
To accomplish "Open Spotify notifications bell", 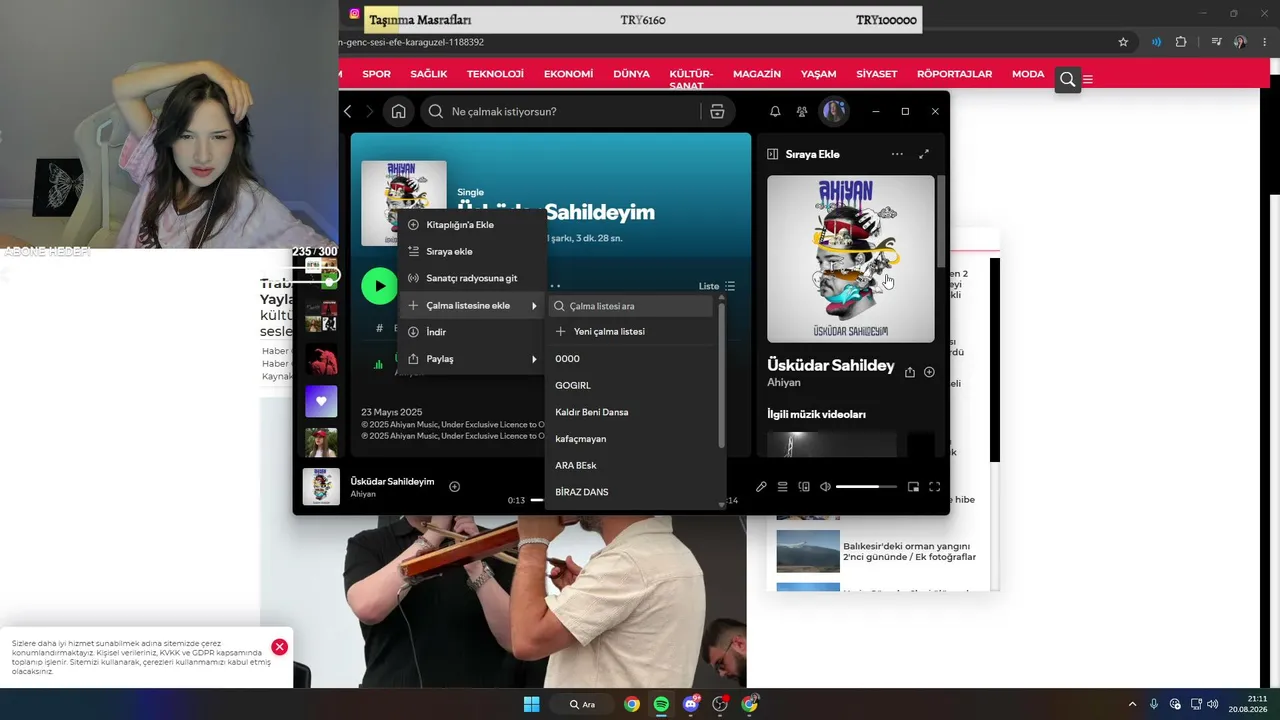I will 775,112.
